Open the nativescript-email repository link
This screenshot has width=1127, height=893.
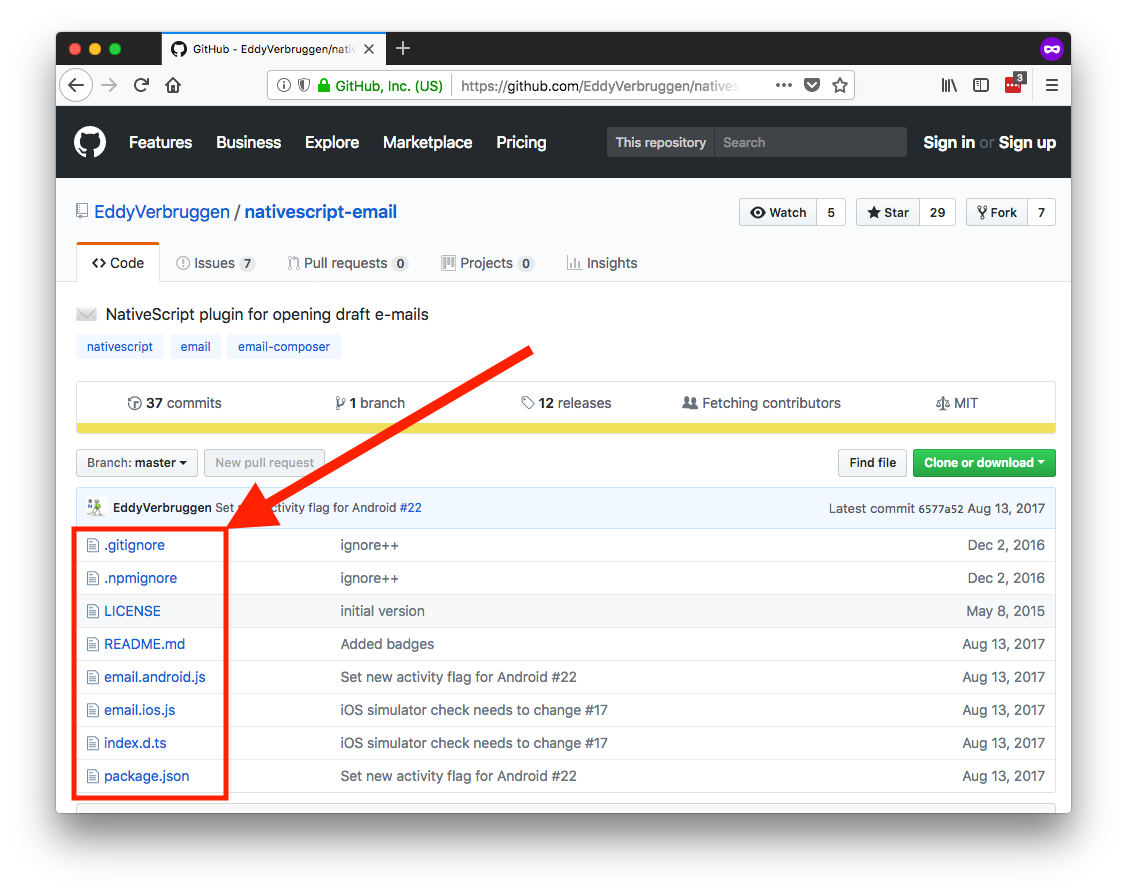[x=321, y=212]
